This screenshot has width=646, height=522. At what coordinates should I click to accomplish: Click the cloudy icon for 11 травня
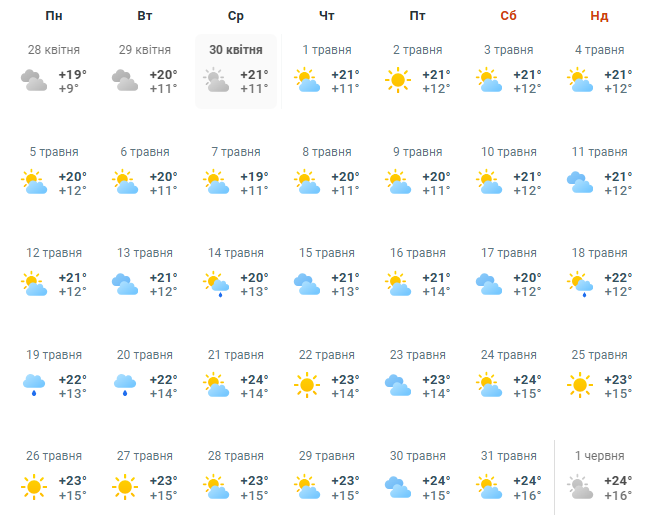[580, 182]
